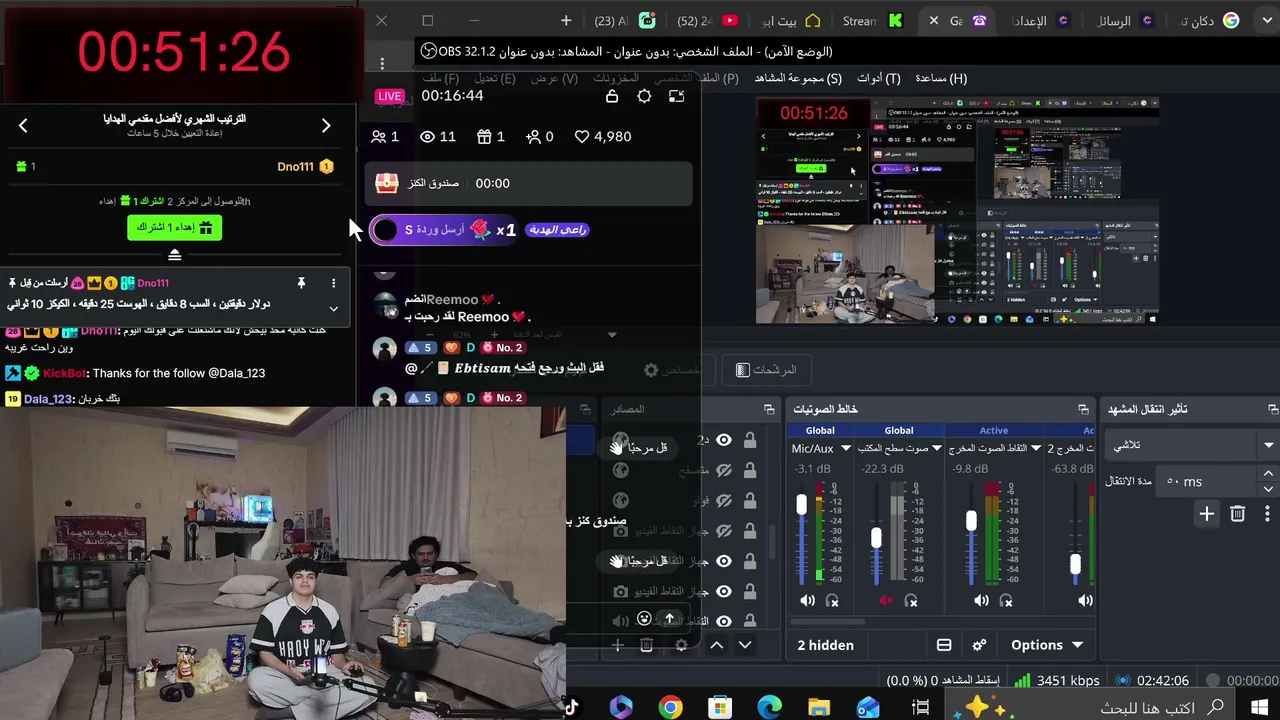The height and width of the screenshot is (720, 1280).
Task: Go to next leaderboard with right arrow
Action: click(326, 125)
